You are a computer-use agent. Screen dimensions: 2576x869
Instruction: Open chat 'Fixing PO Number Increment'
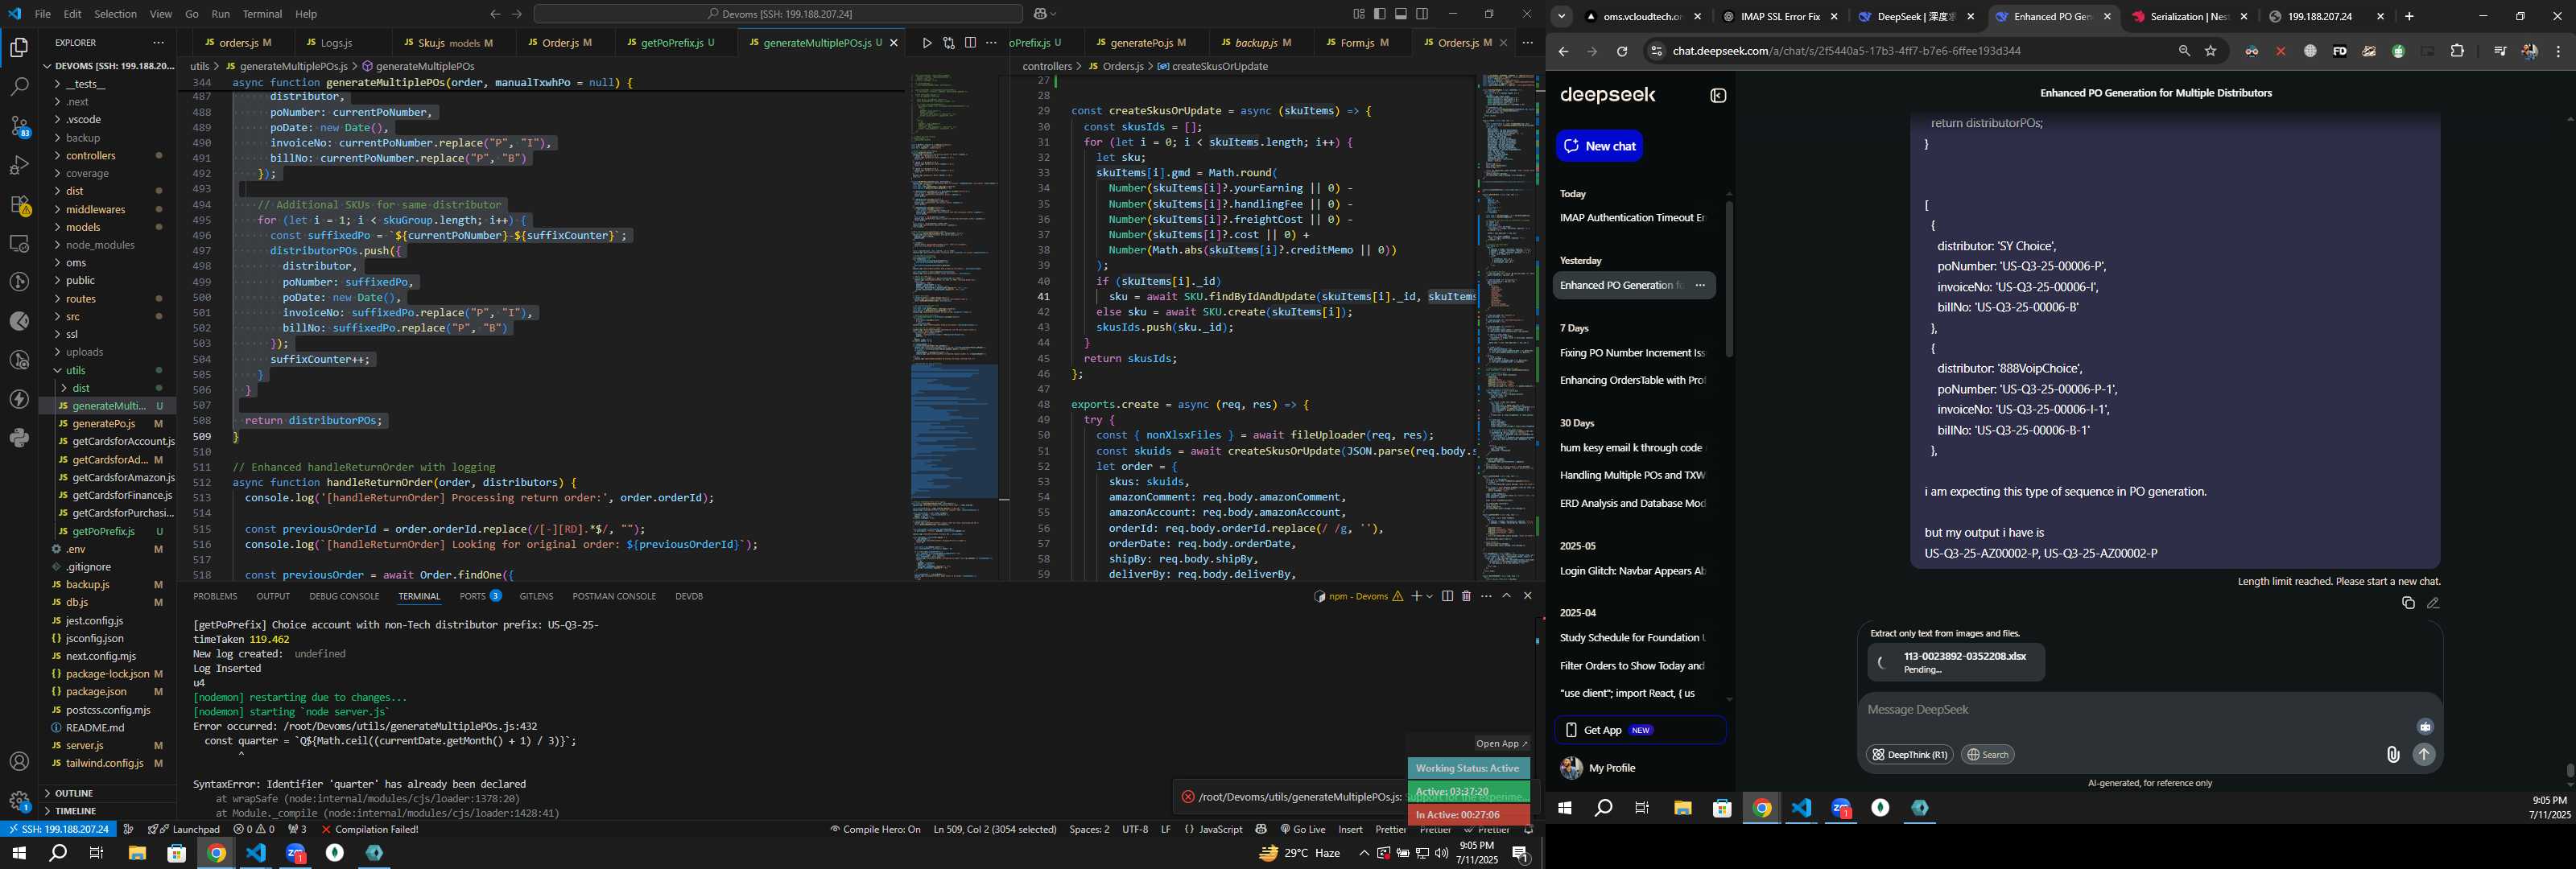click(x=1632, y=354)
